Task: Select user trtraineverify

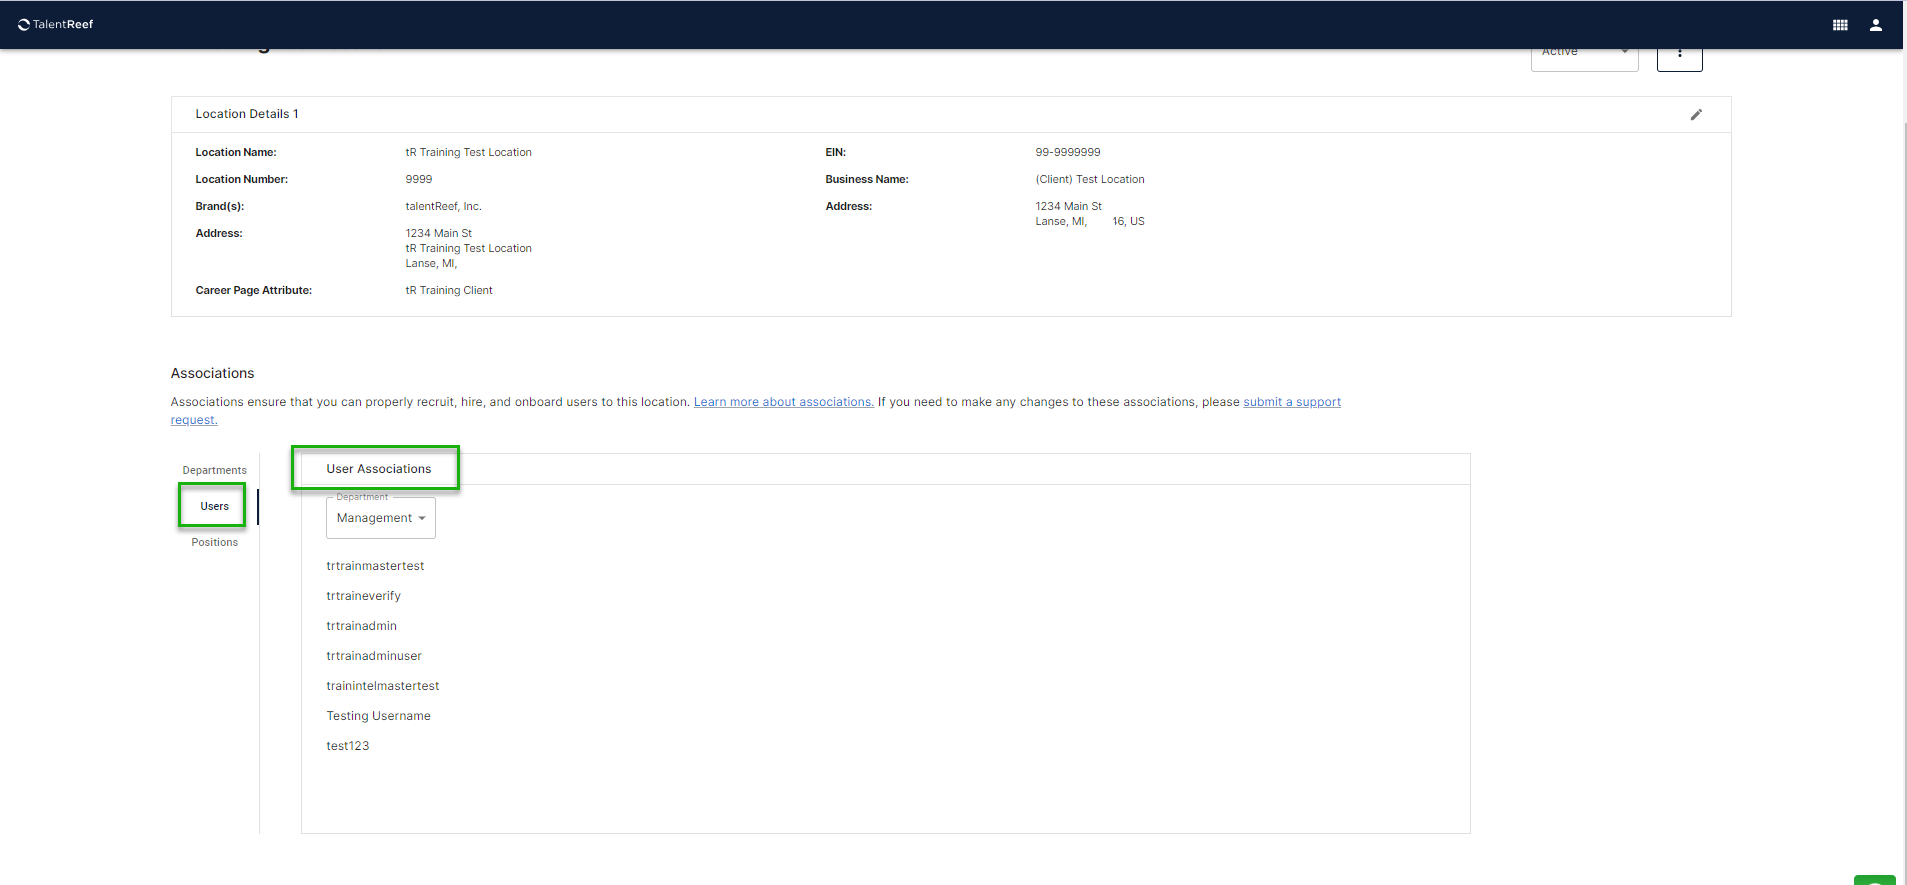Action: click(363, 596)
